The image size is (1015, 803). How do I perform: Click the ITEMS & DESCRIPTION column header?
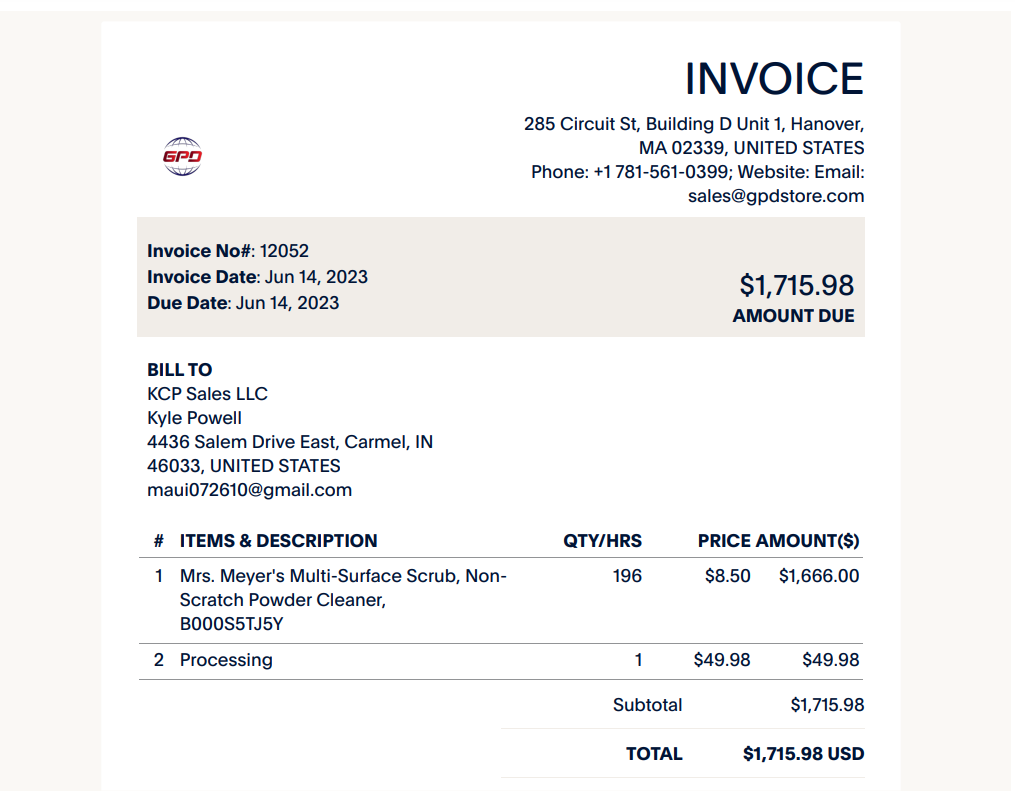pos(278,541)
